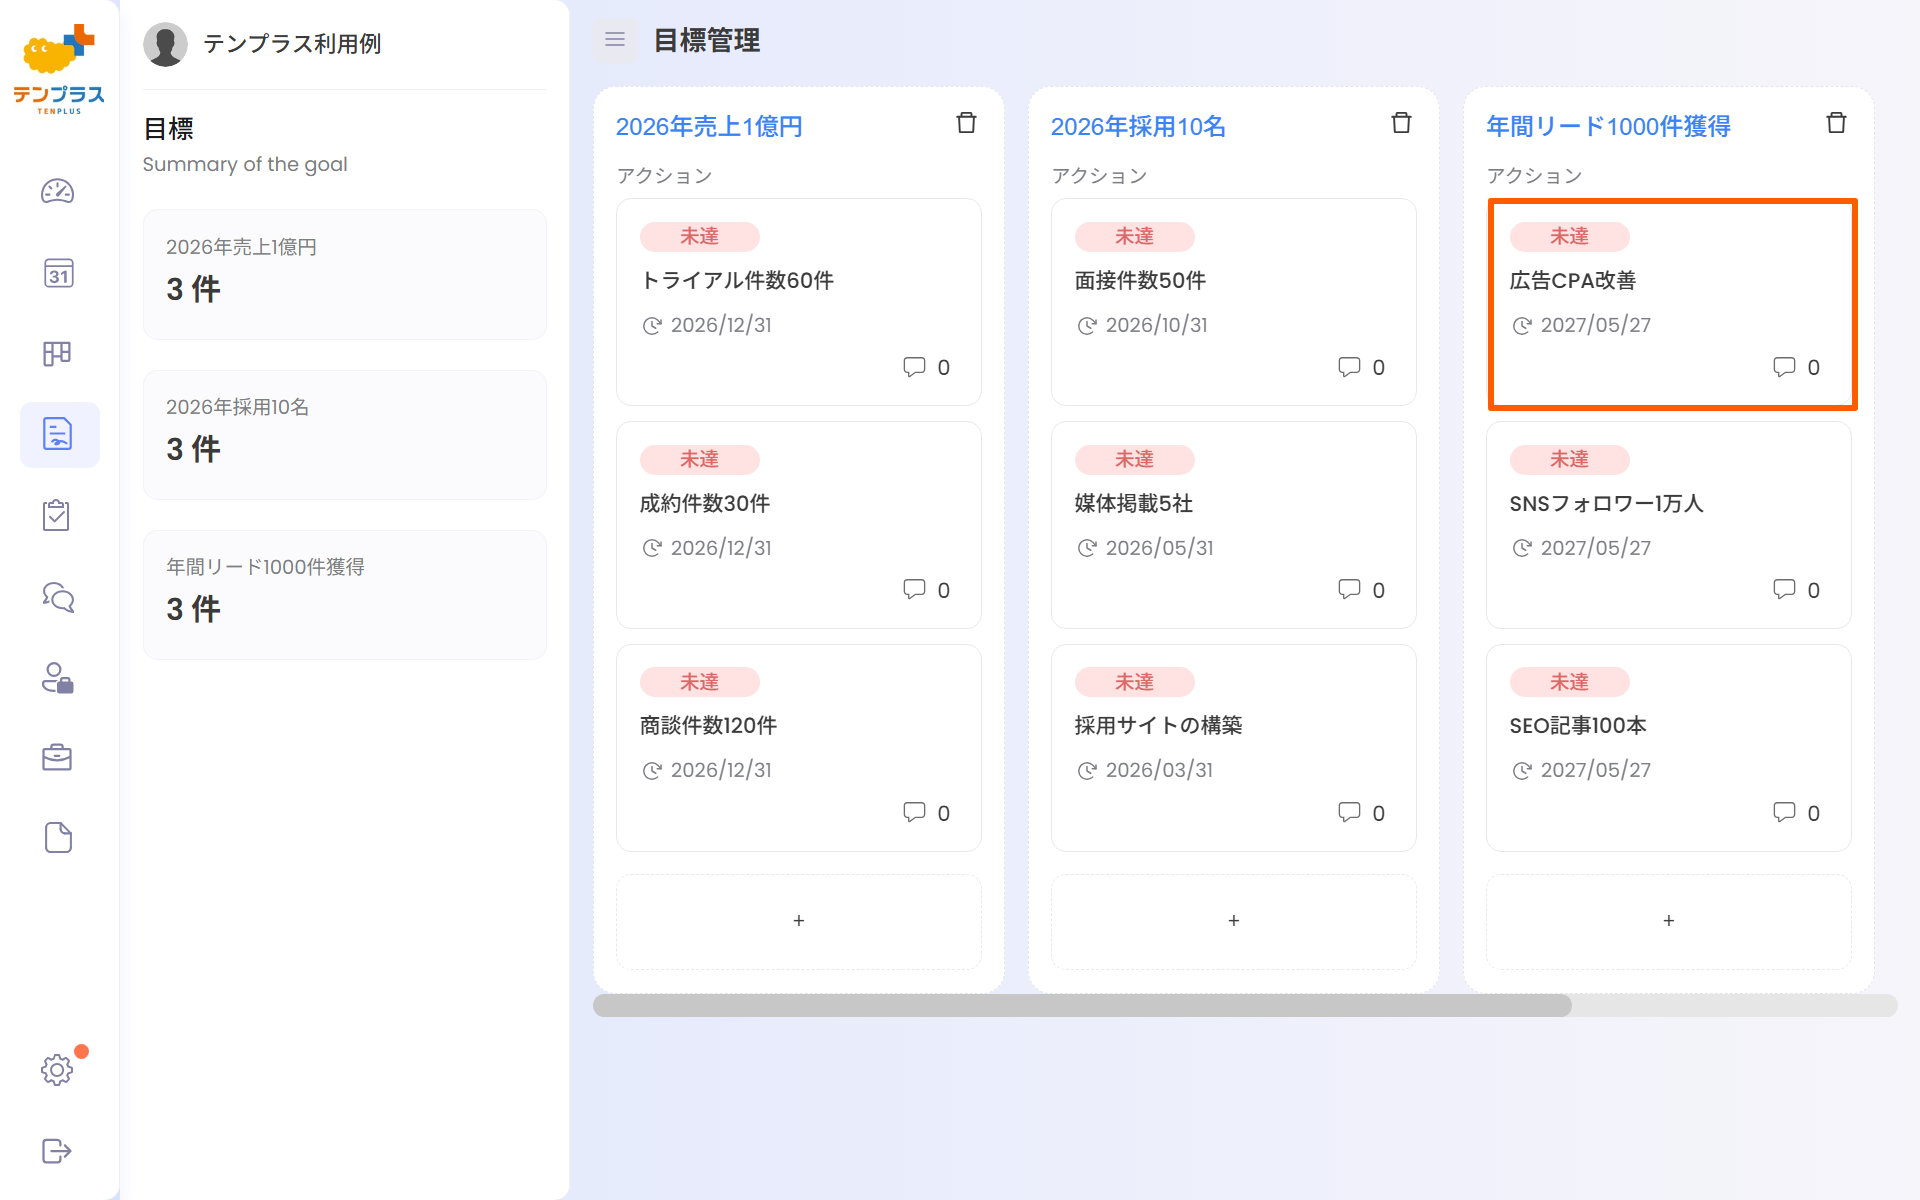Open the goal document icon in sidebar
The image size is (1920, 1200).
58,434
